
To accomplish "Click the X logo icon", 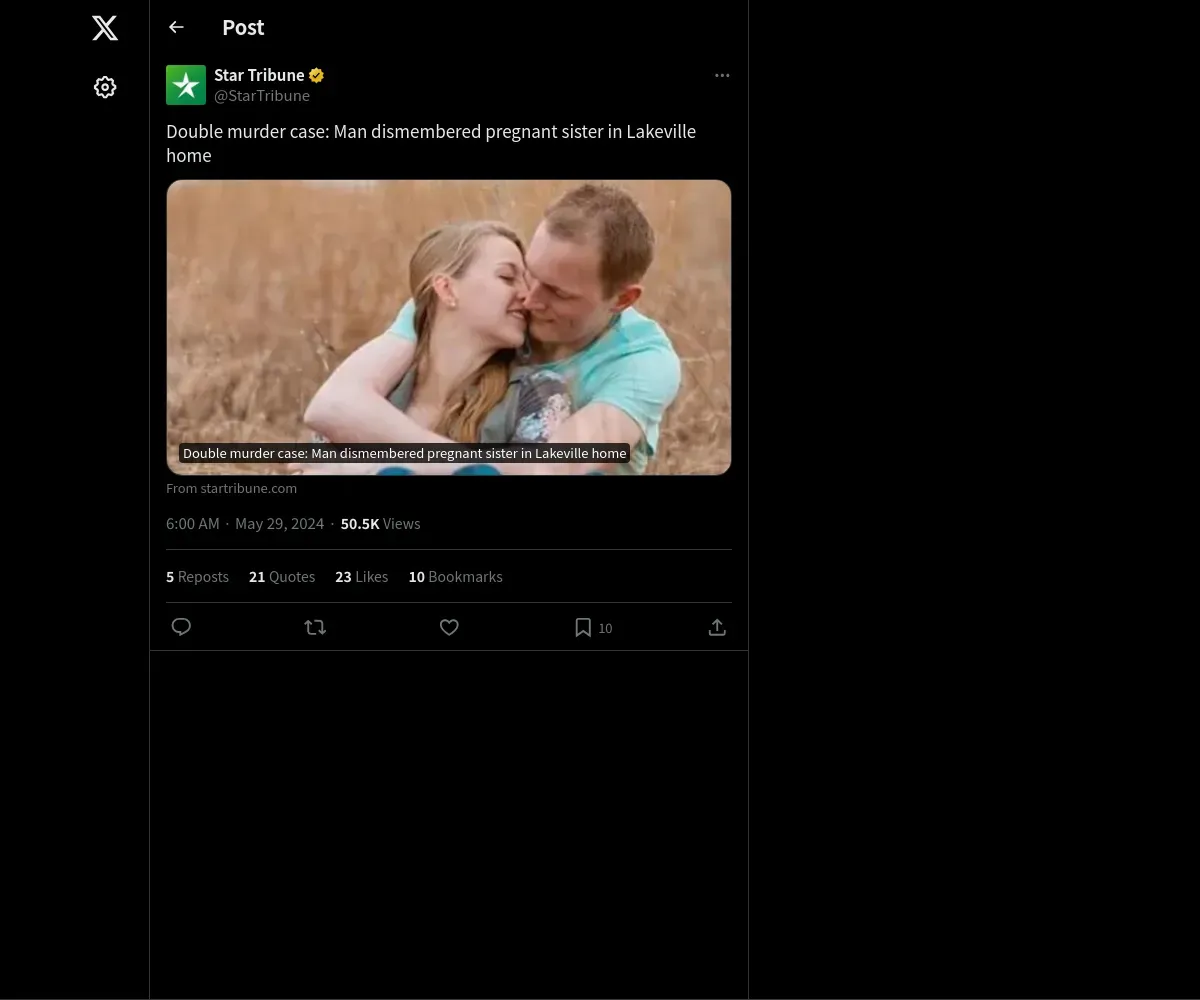I will click(105, 28).
